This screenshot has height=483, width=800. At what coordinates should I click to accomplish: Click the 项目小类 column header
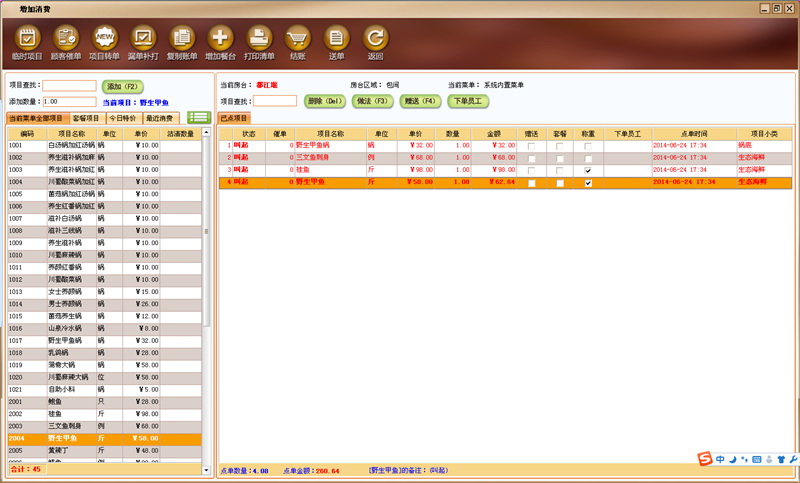[764, 134]
